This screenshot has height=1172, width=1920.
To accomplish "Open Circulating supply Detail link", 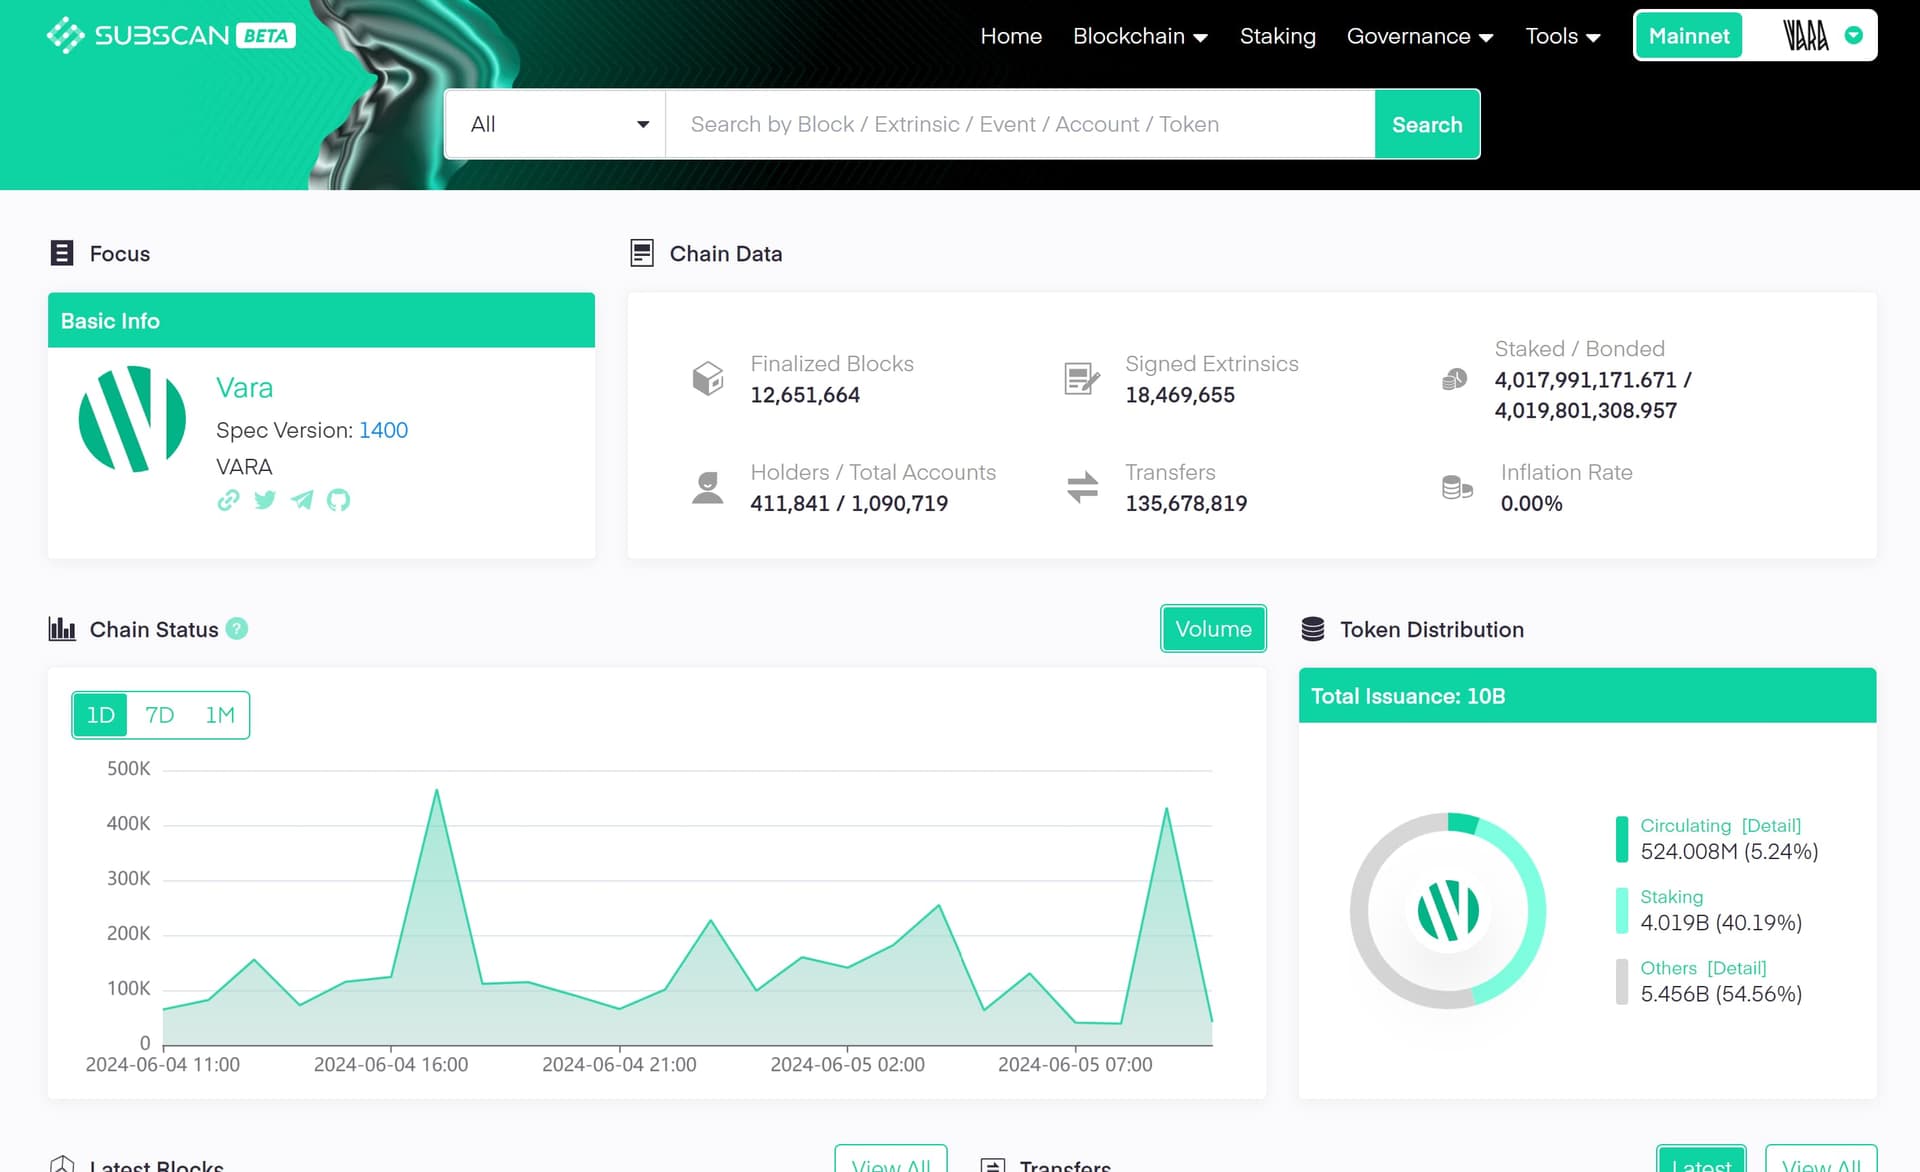I will [1771, 826].
